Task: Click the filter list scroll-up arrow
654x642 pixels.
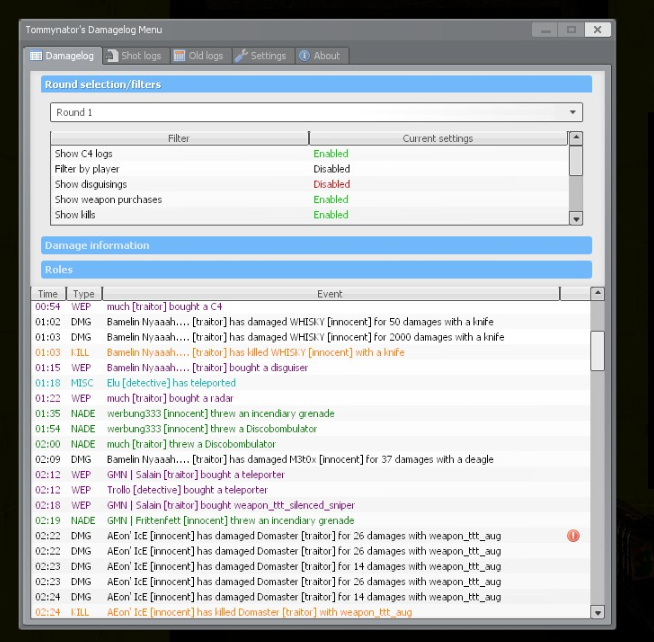Action: coord(576,138)
